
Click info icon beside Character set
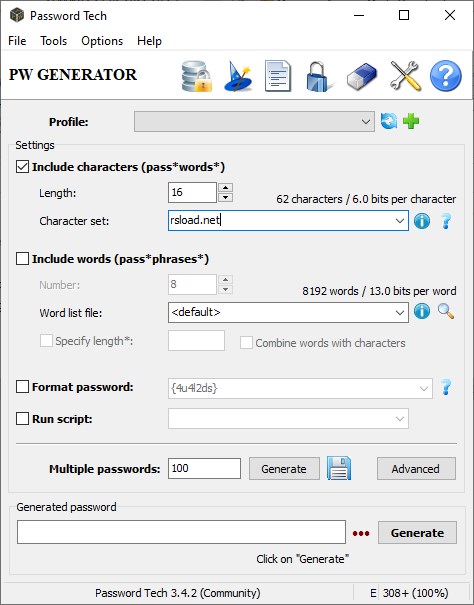click(422, 221)
